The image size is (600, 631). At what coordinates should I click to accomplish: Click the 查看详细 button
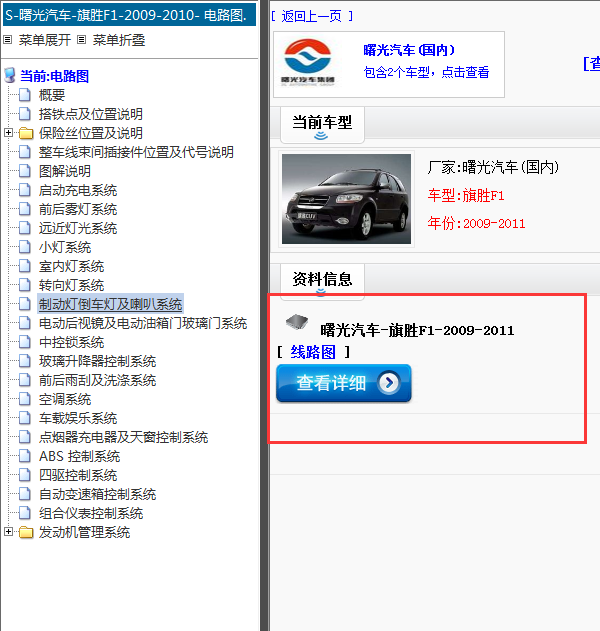pyautogui.click(x=344, y=383)
